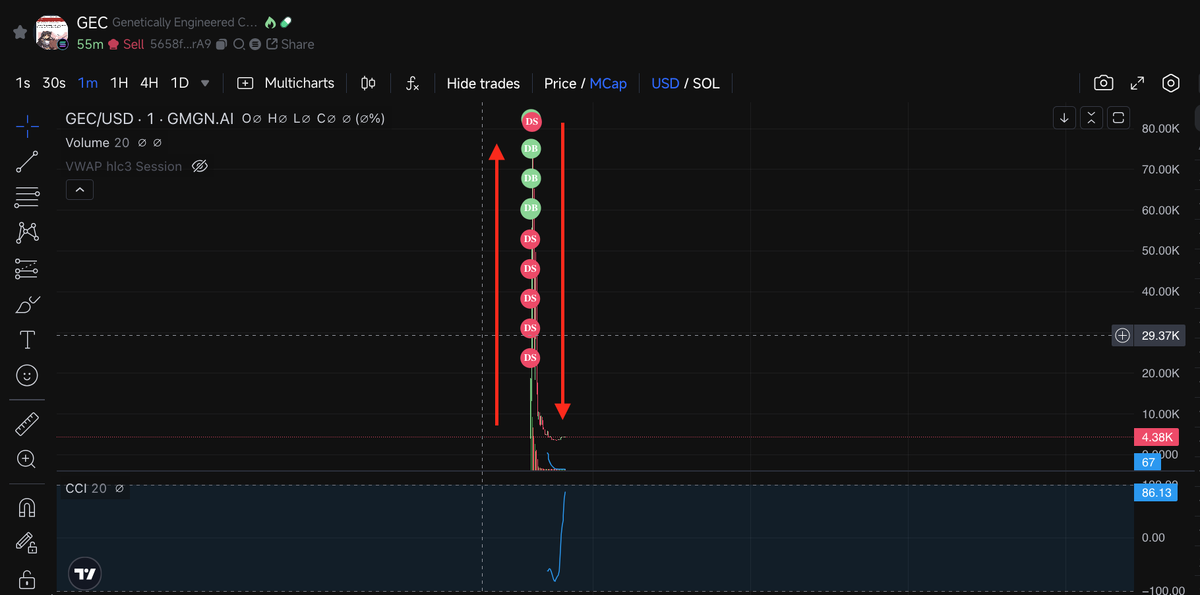
Task: Click the search icon beside contract address
Action: point(239,44)
